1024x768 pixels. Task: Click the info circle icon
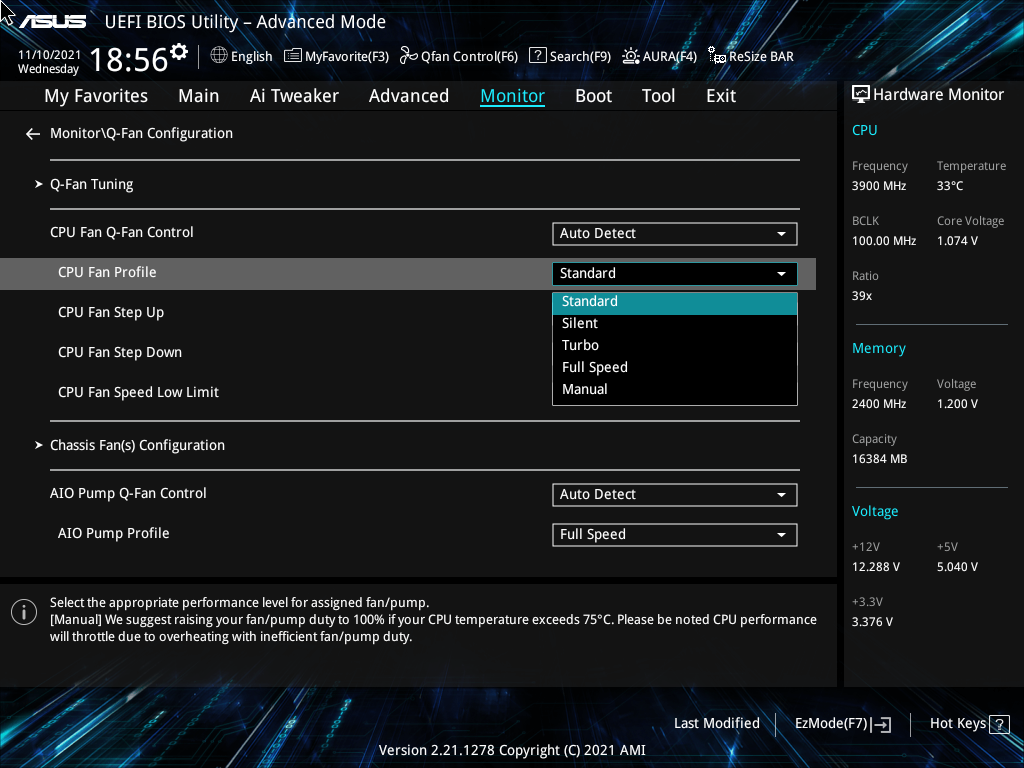[24, 612]
